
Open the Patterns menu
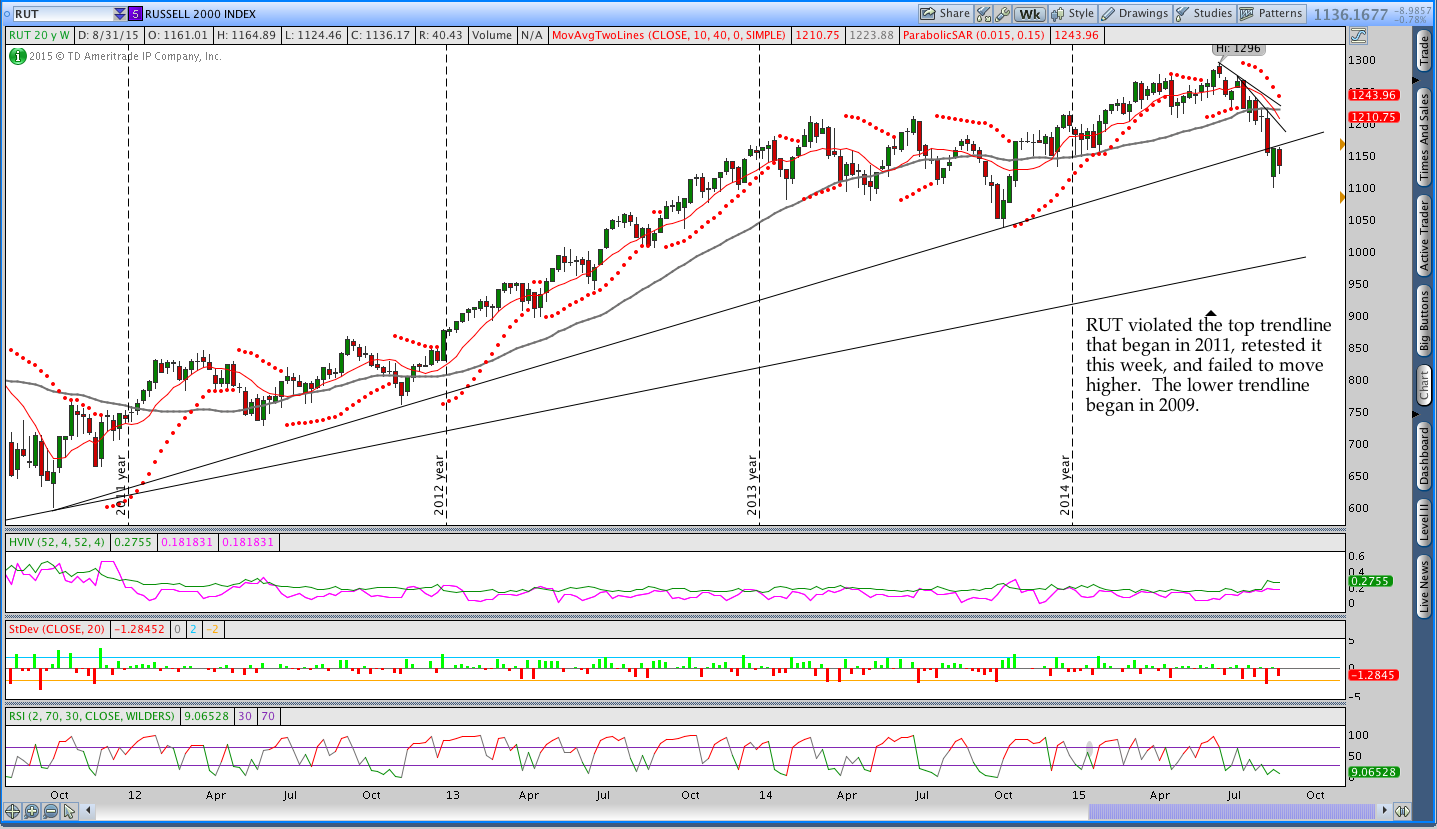pos(1272,14)
